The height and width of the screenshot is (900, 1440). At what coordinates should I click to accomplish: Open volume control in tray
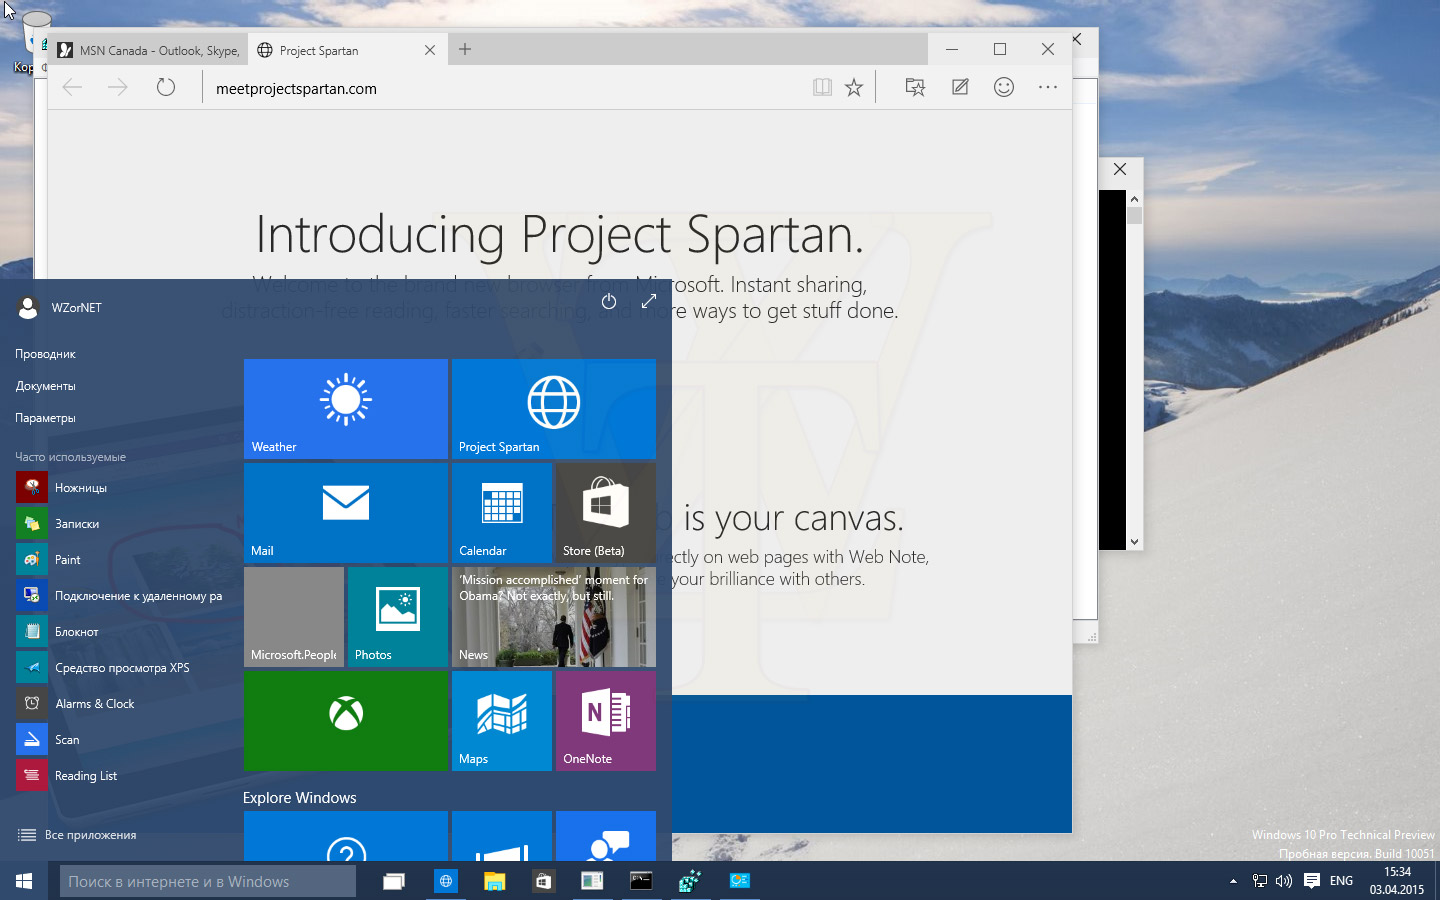pyautogui.click(x=1284, y=881)
